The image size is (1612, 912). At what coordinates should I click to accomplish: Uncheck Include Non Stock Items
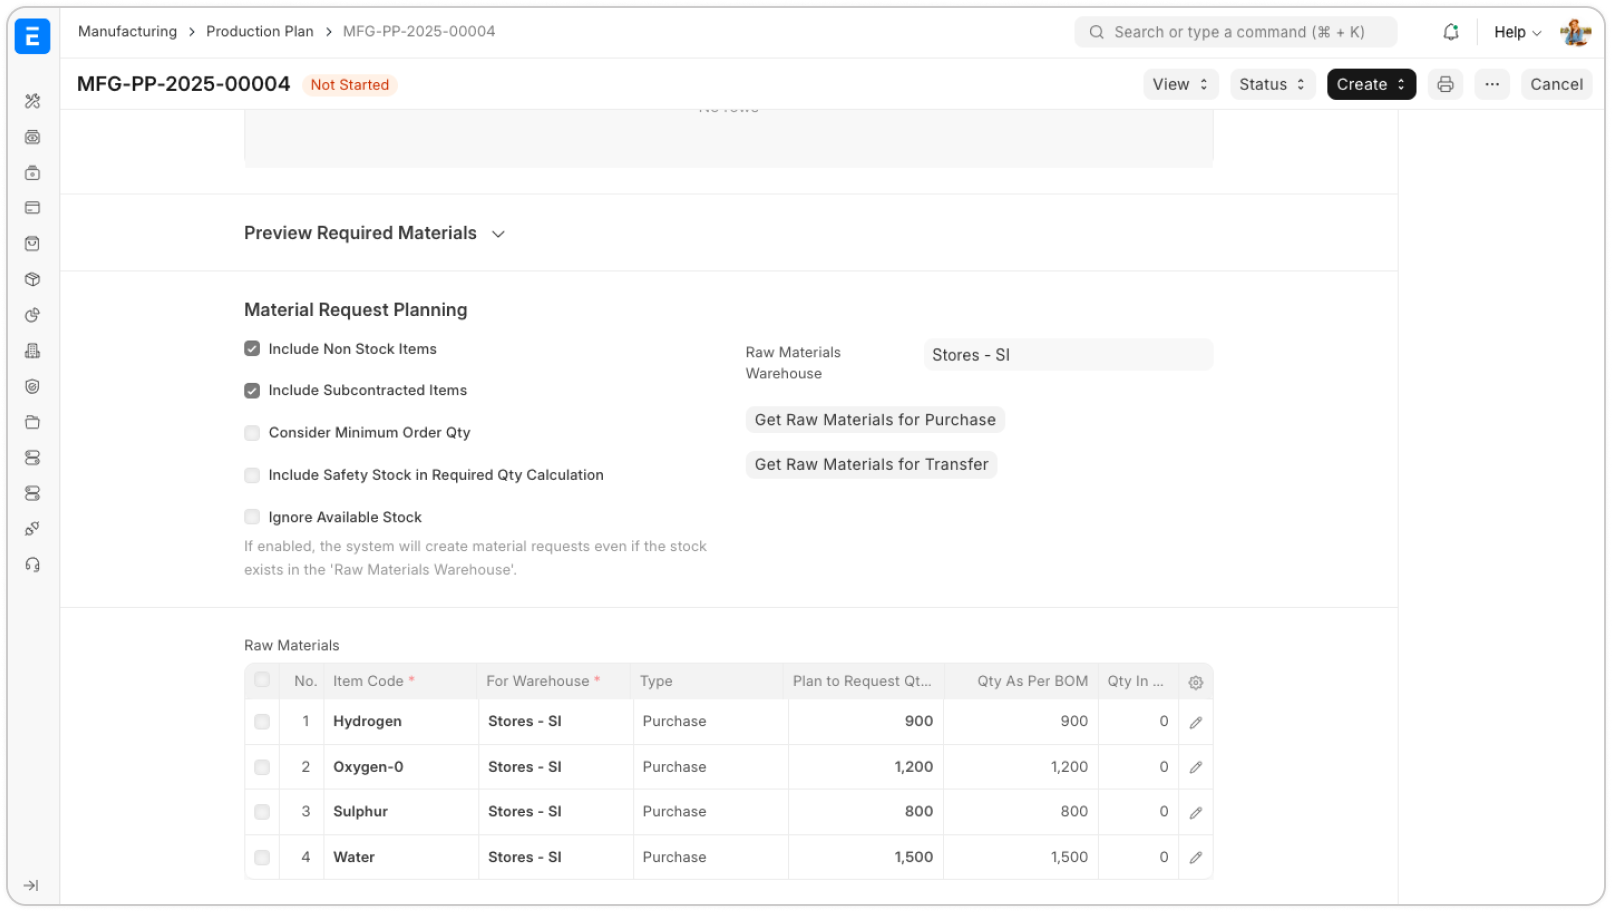click(x=252, y=349)
